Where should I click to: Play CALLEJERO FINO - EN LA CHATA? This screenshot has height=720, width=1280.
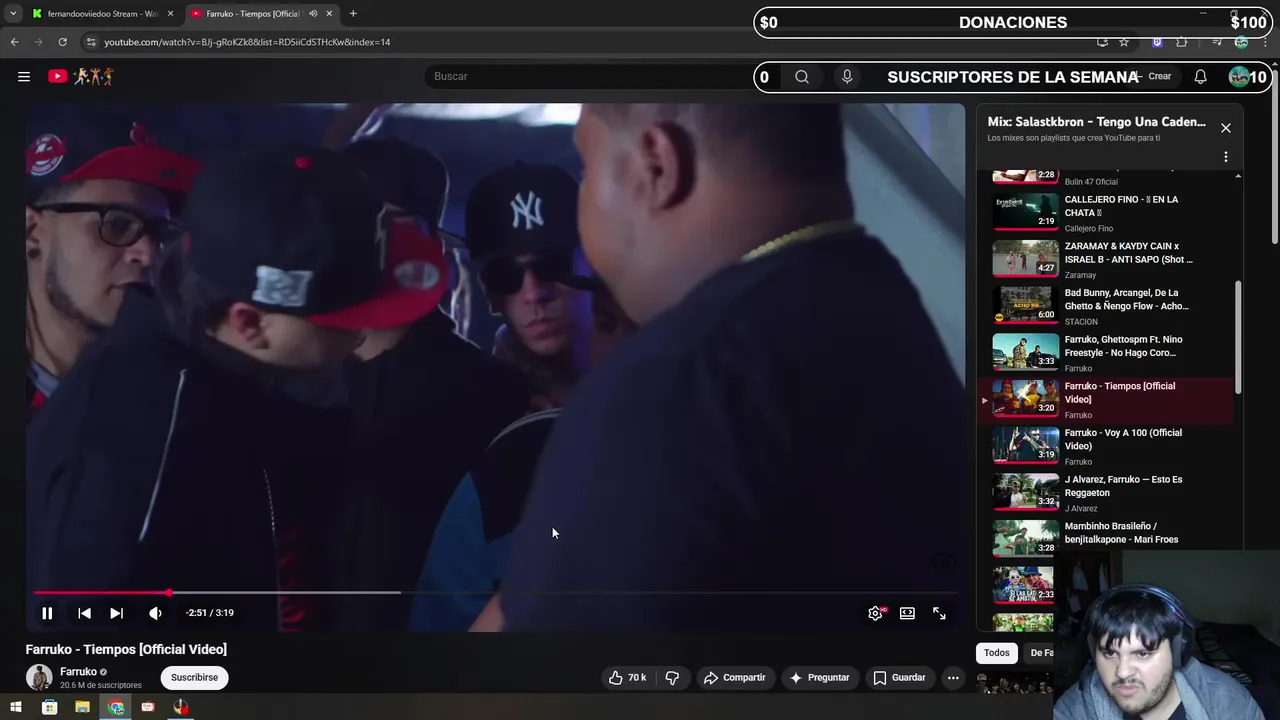pyautogui.click(x=1107, y=212)
